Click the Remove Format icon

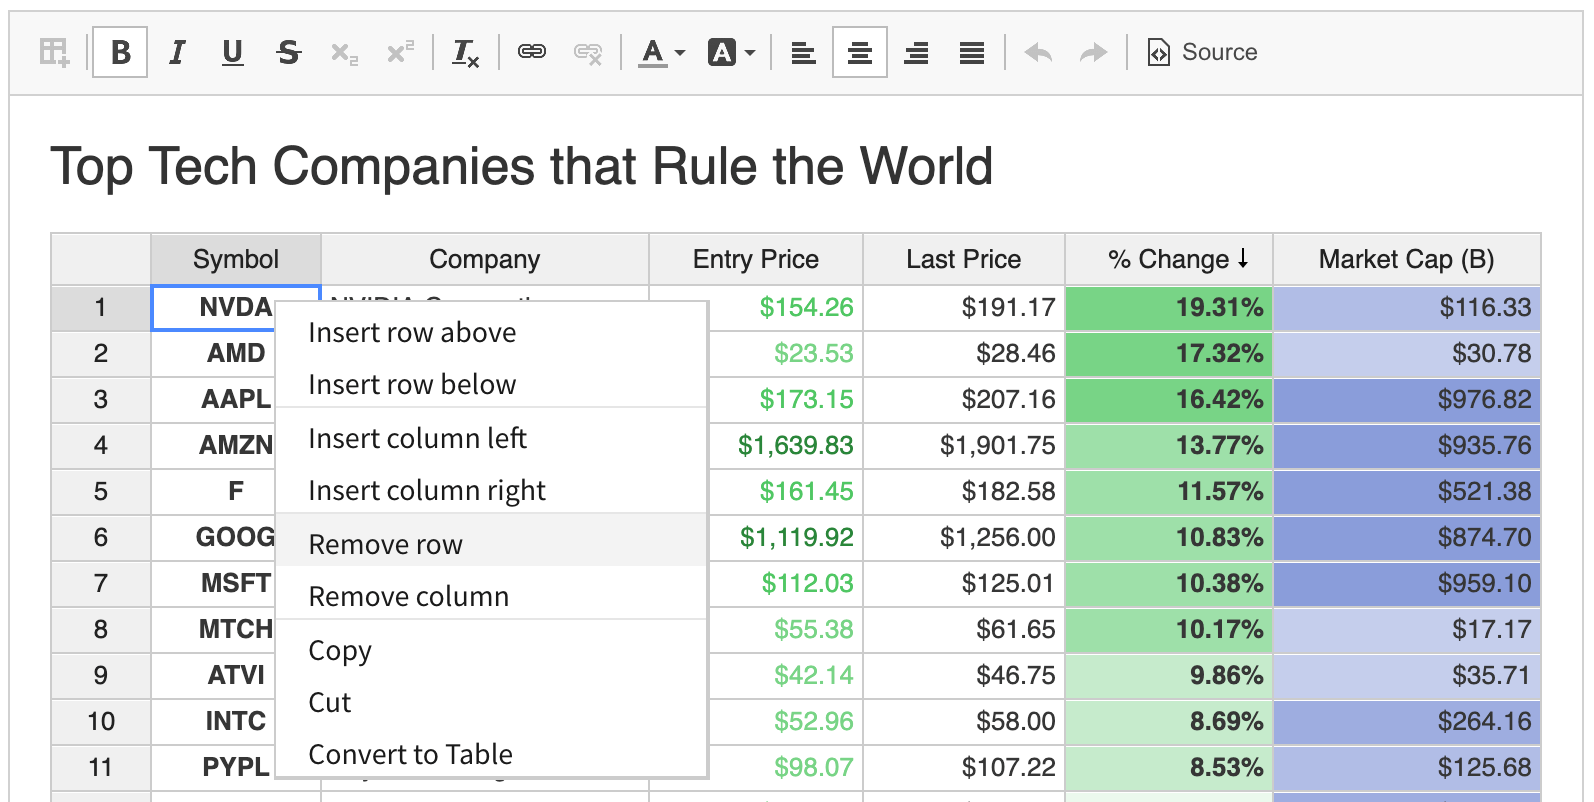coord(465,52)
